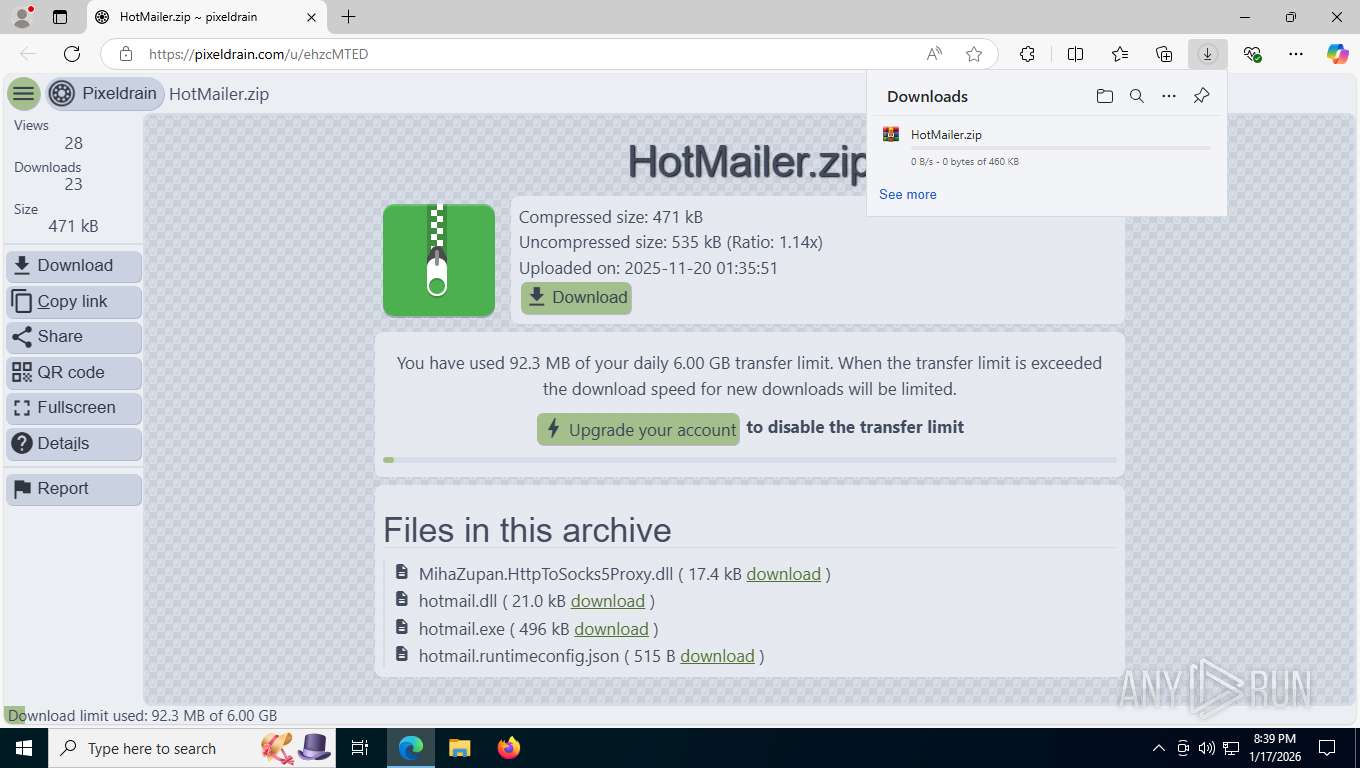Refresh the page
The image size is (1360, 768).
72,54
